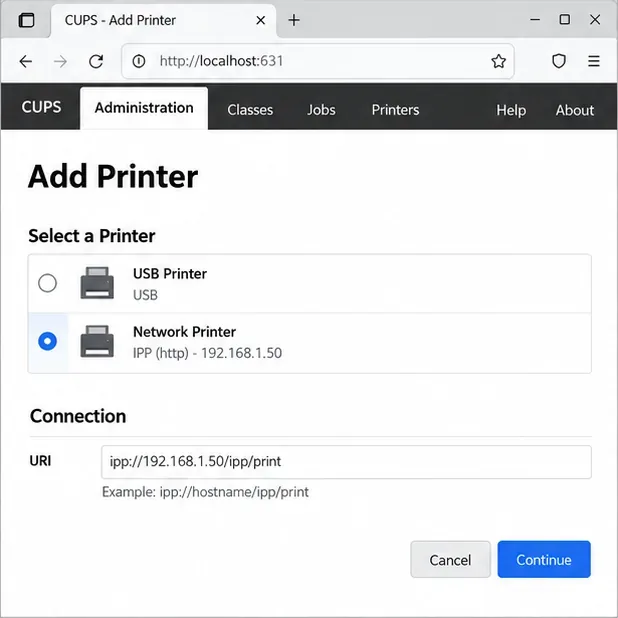Reload the CUPS page
This screenshot has height=618, width=618.
point(96,61)
